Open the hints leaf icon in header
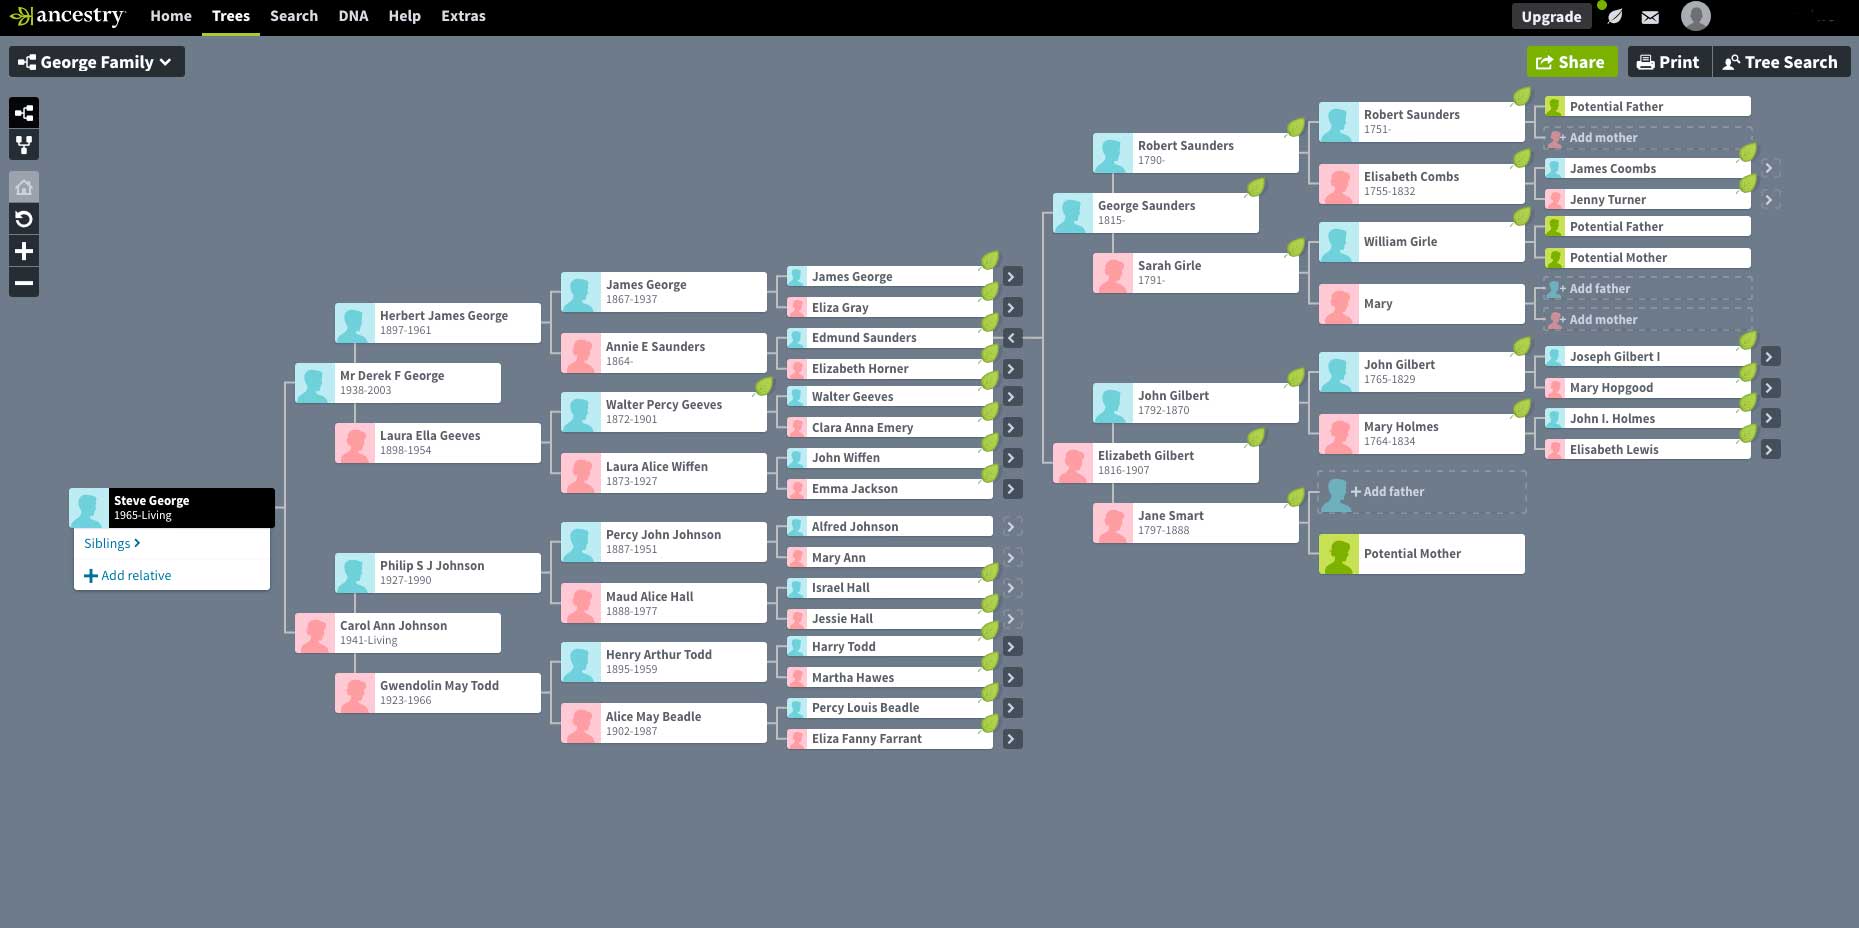 click(1615, 17)
